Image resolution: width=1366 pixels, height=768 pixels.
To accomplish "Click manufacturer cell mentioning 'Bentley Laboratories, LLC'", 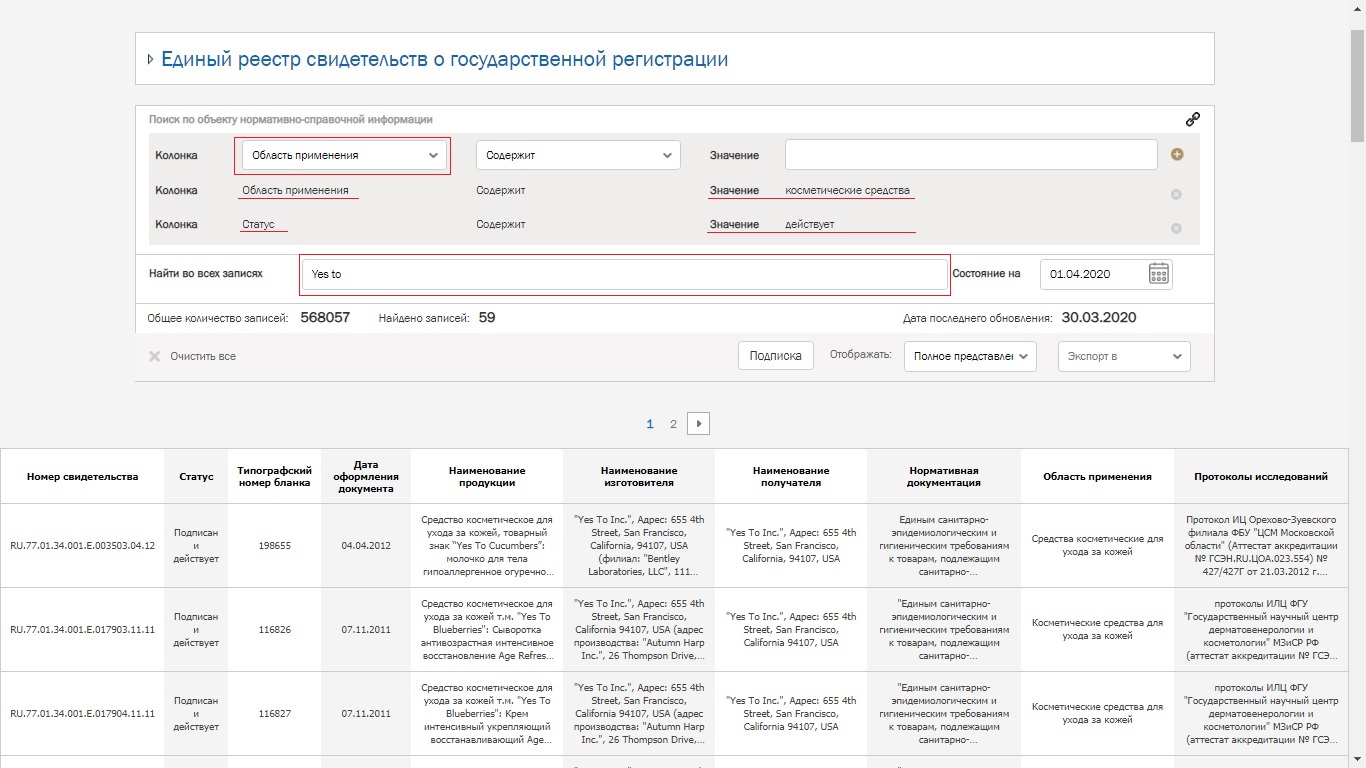I will tap(639, 546).
